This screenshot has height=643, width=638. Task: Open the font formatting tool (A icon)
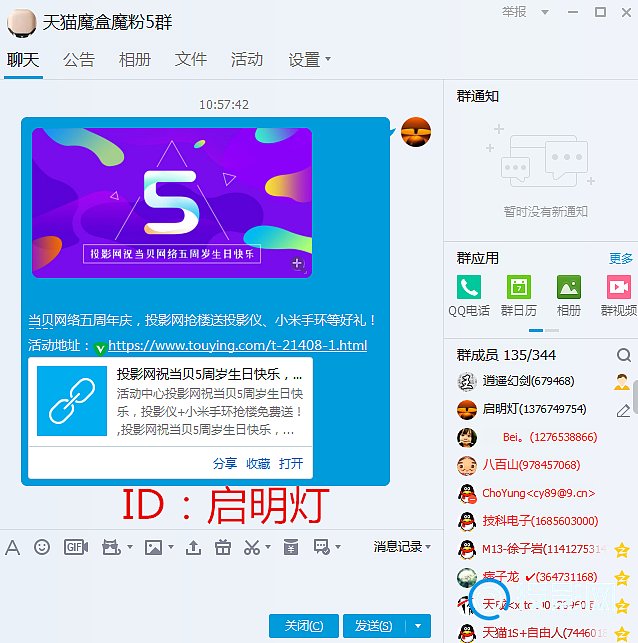[x=13, y=547]
